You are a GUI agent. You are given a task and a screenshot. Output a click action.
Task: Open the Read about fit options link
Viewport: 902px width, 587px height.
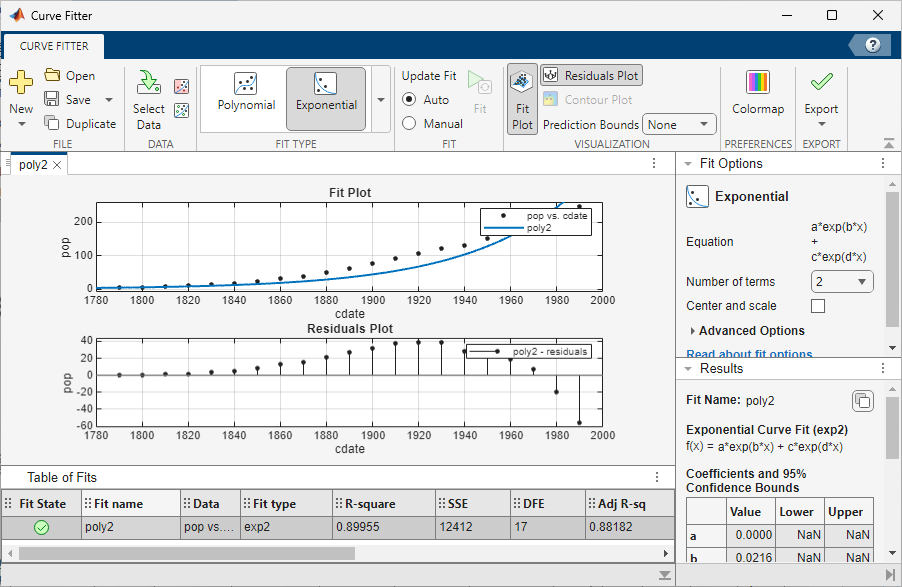point(749,353)
